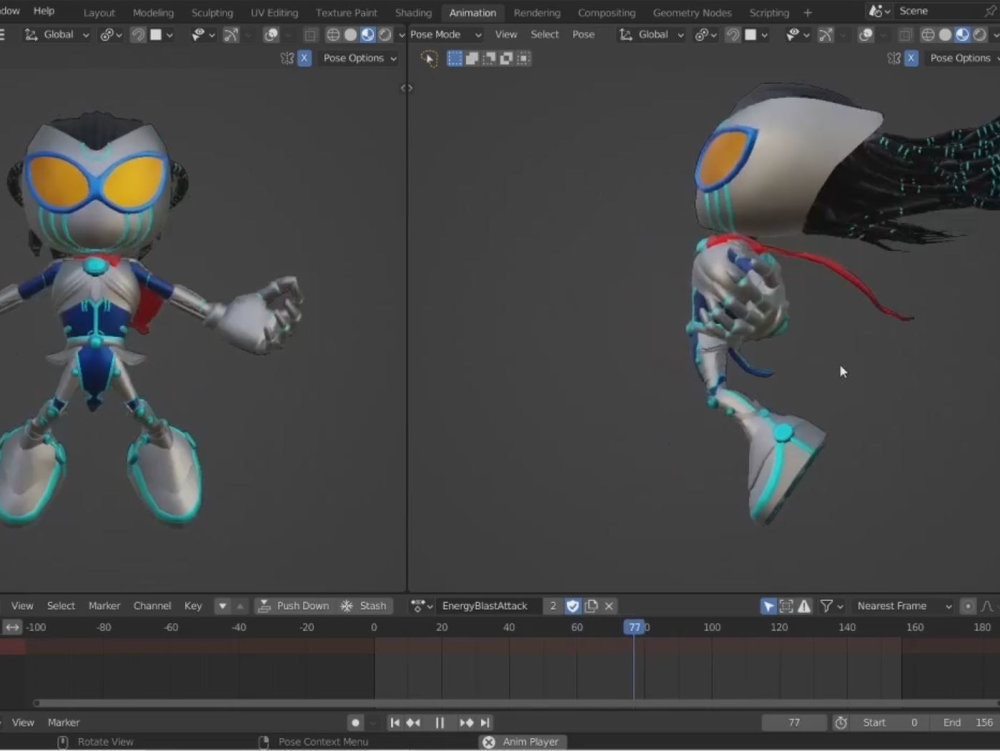
Task: Toggle show warnings icon in the editor header
Action: coord(806,605)
